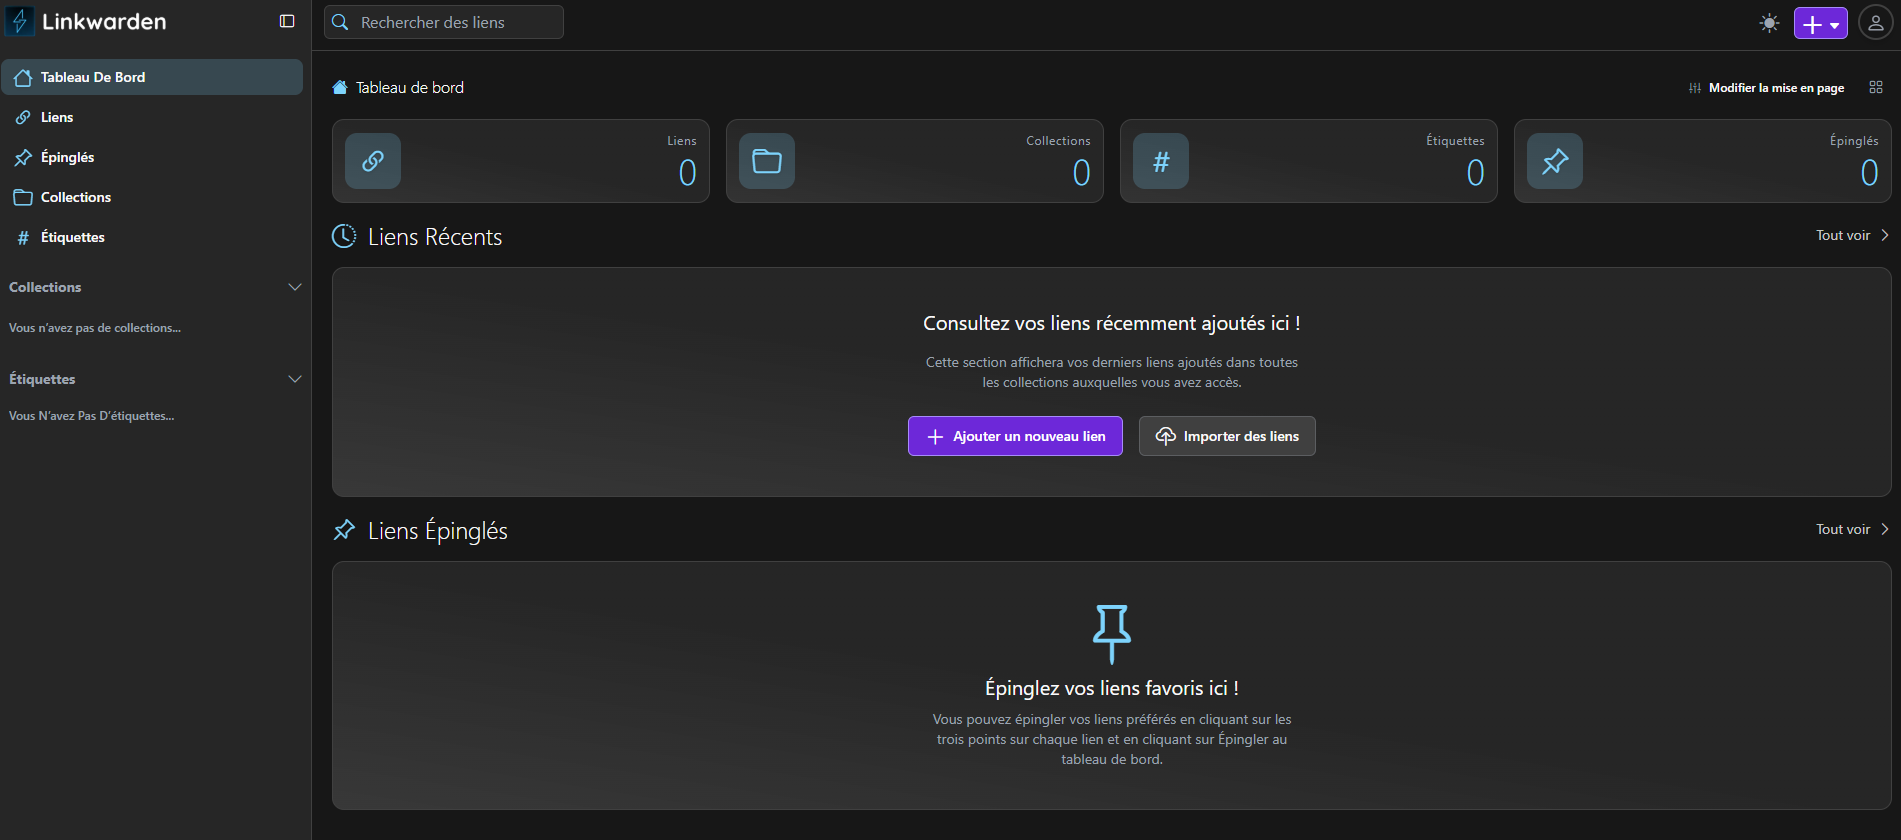The width and height of the screenshot is (1901, 840).
Task: Click the Consultez vos liens récemment ajoutés heading
Action: click(x=1112, y=323)
